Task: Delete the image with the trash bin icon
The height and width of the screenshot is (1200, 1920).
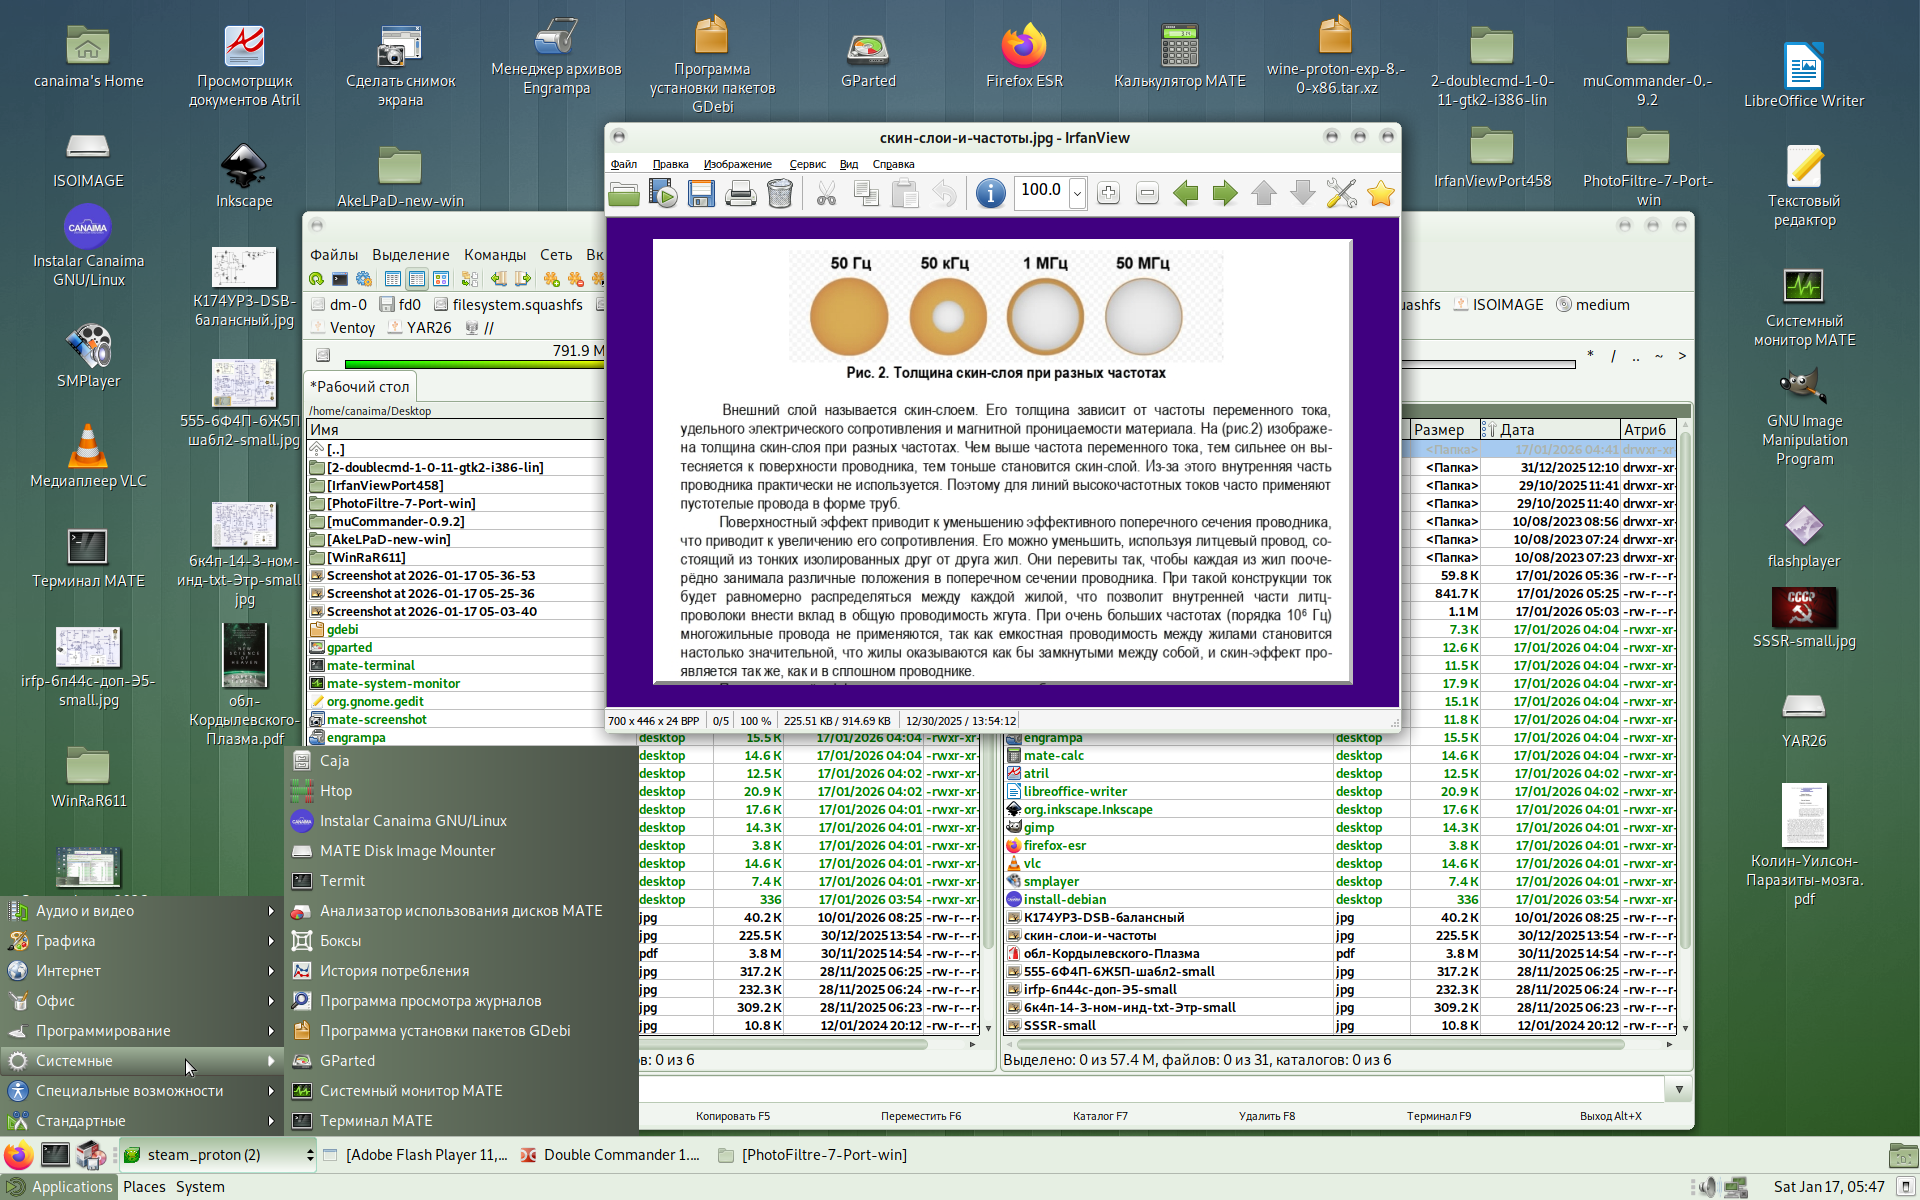Action: pos(780,194)
